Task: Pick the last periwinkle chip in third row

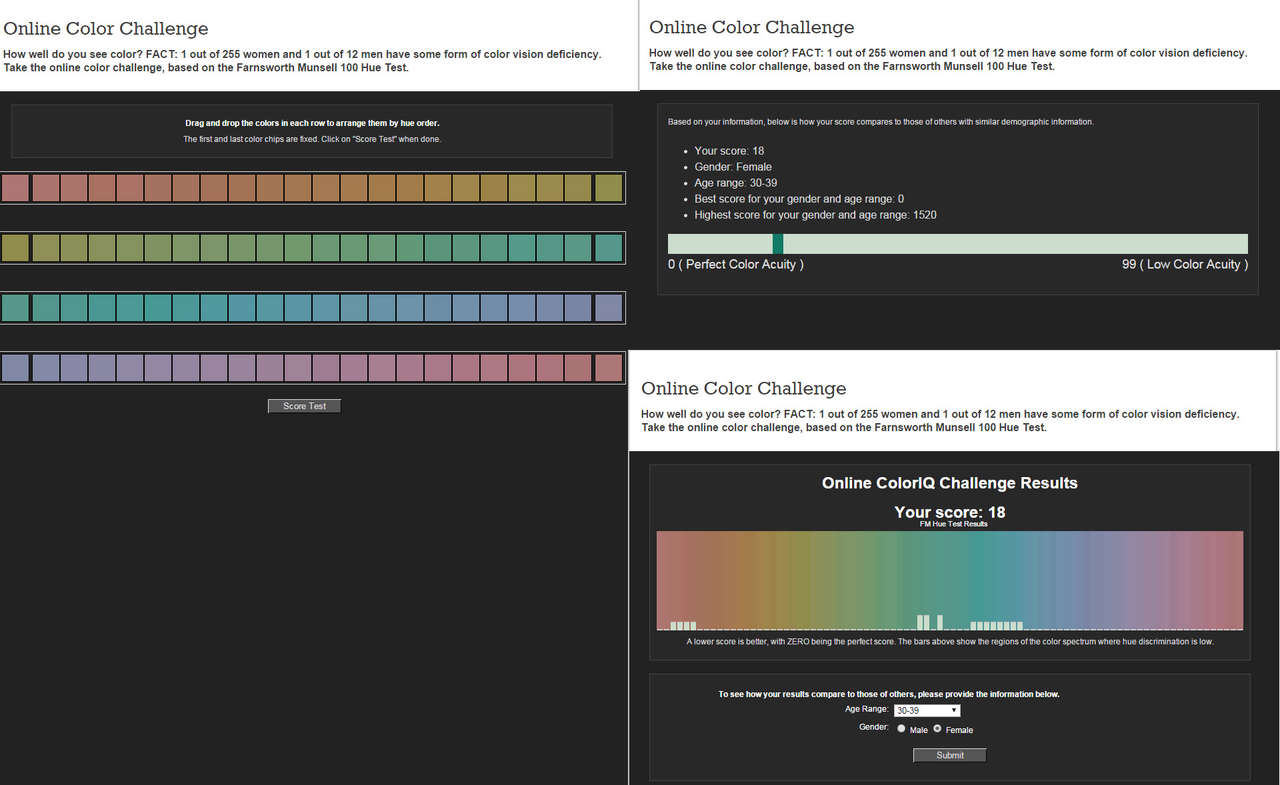Action: pos(608,308)
